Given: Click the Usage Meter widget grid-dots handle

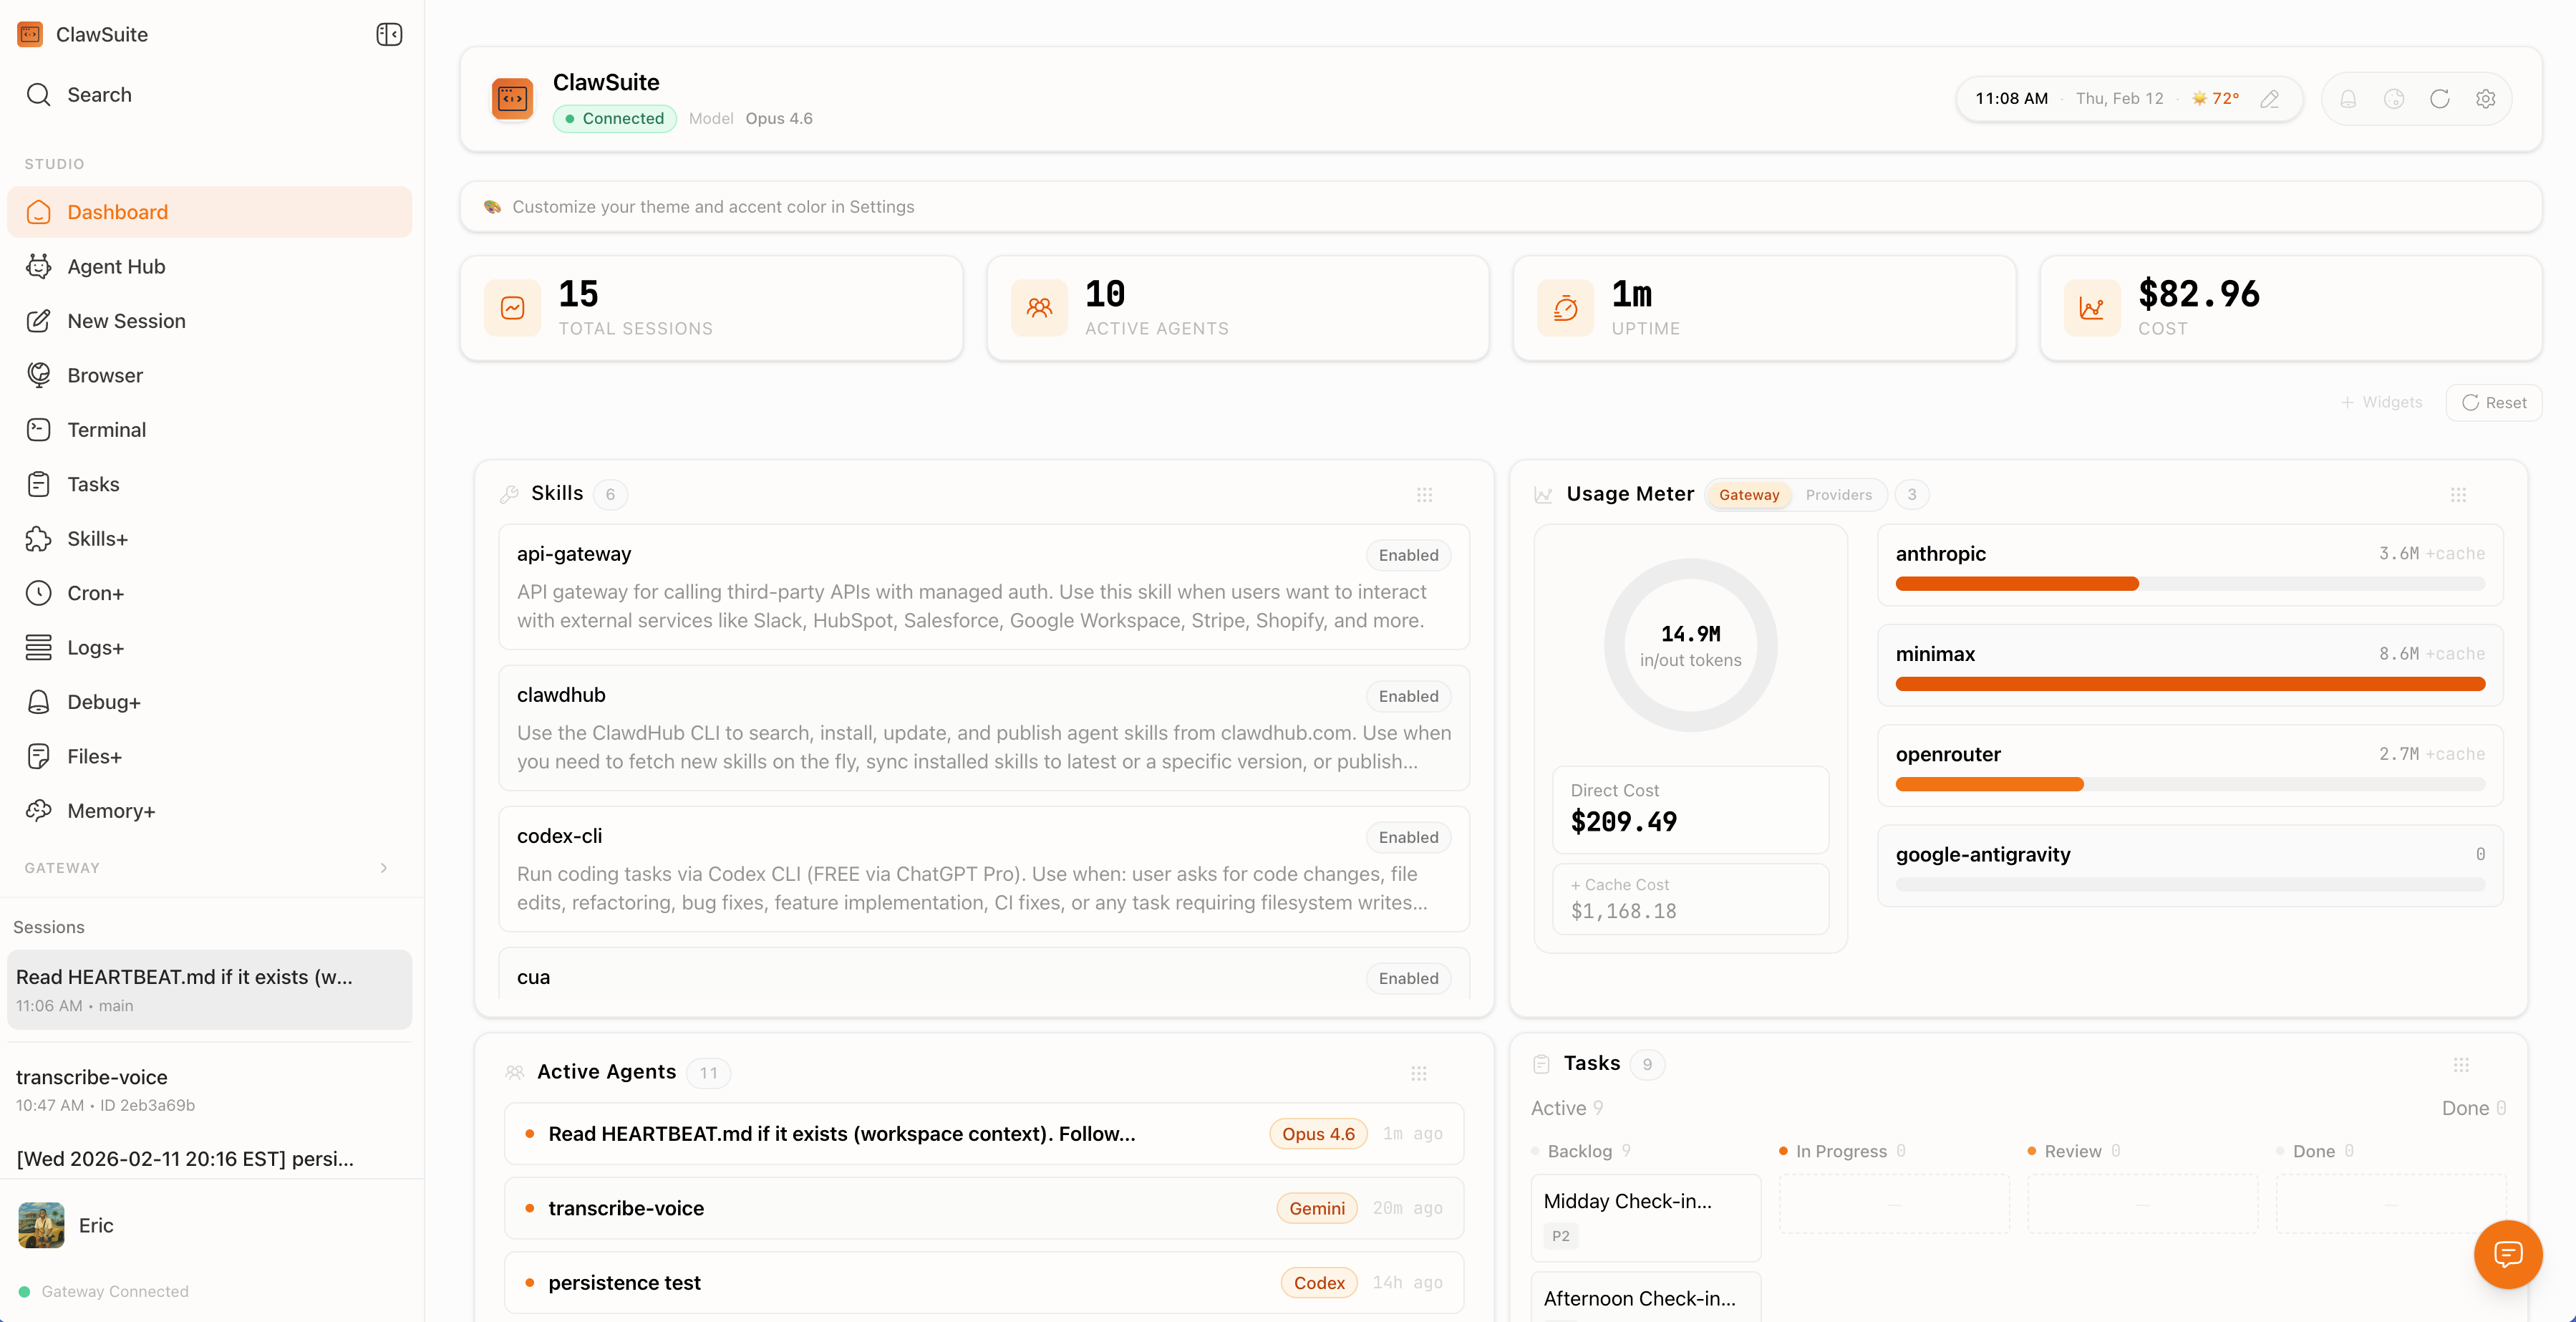Looking at the screenshot, I should [x=2459, y=494].
